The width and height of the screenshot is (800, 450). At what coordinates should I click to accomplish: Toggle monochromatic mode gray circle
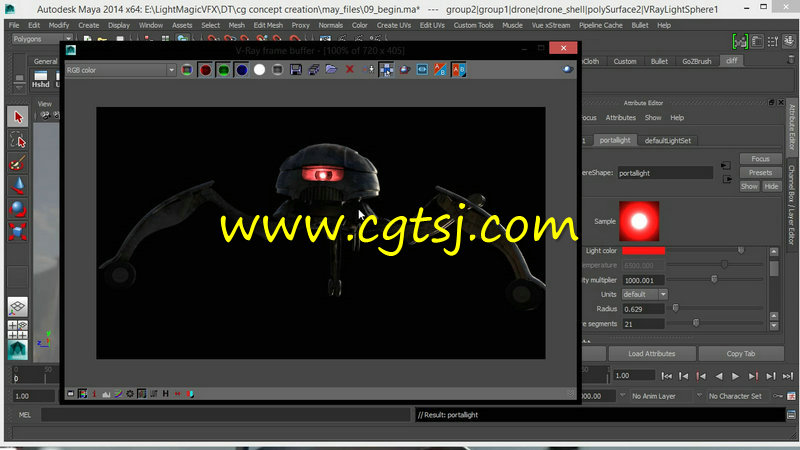coord(277,70)
